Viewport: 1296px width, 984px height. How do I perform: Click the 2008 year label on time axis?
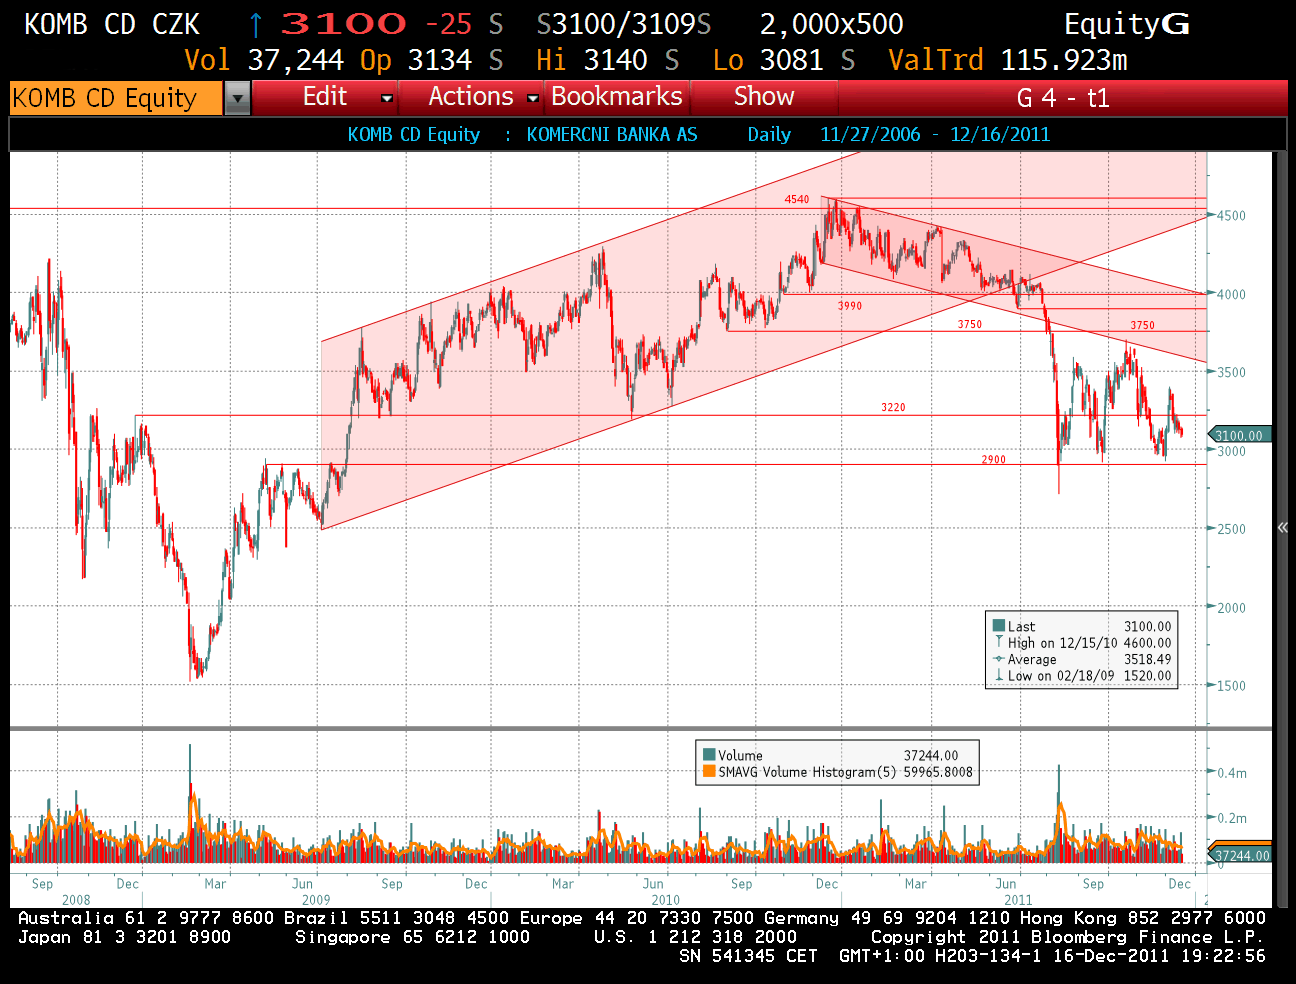pos(76,900)
